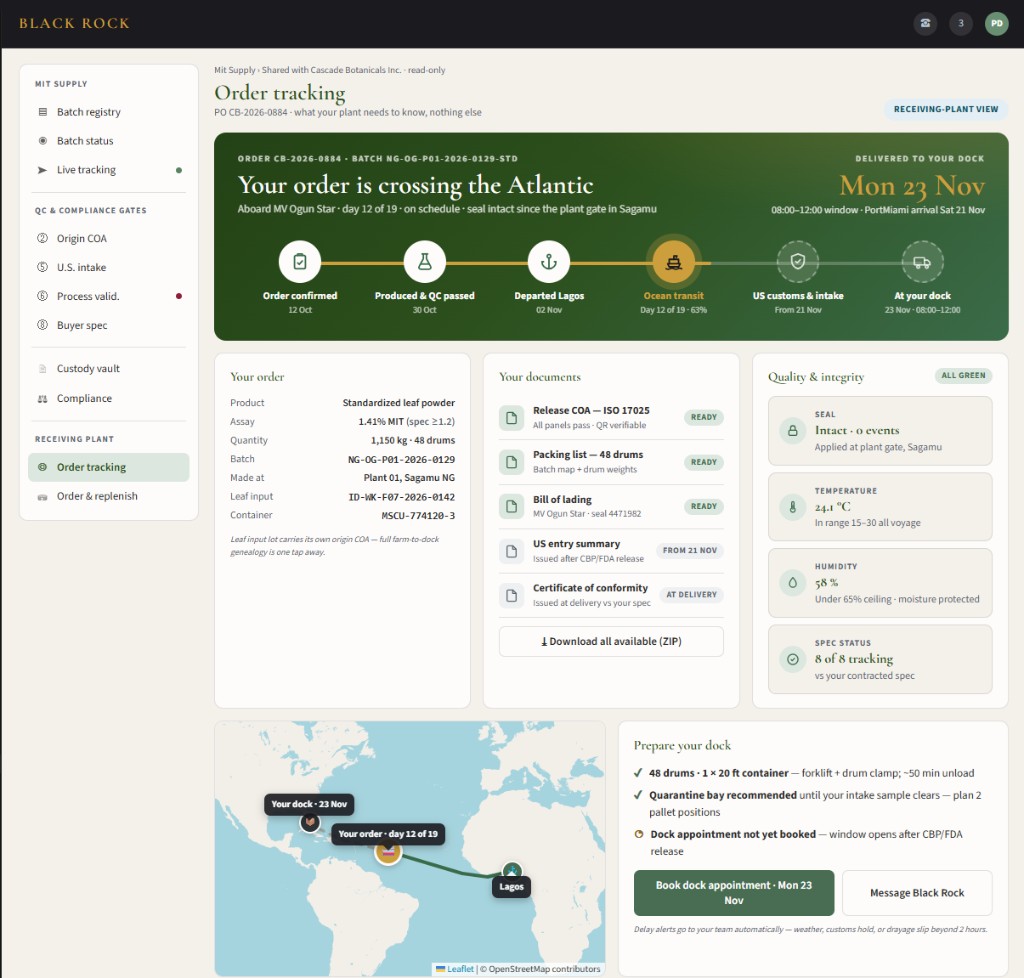Click the Compliance scales icon
The width and height of the screenshot is (1024, 978).
(x=42, y=398)
